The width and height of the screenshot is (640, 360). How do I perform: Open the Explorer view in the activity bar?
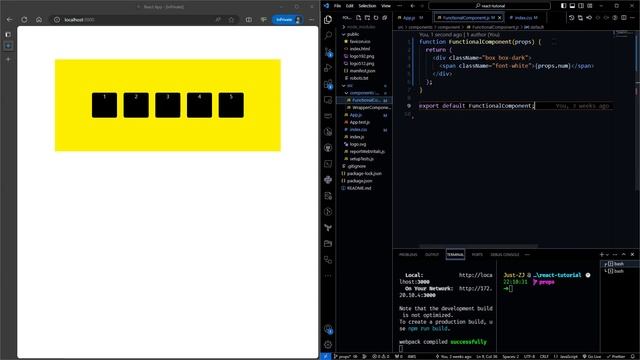click(328, 19)
